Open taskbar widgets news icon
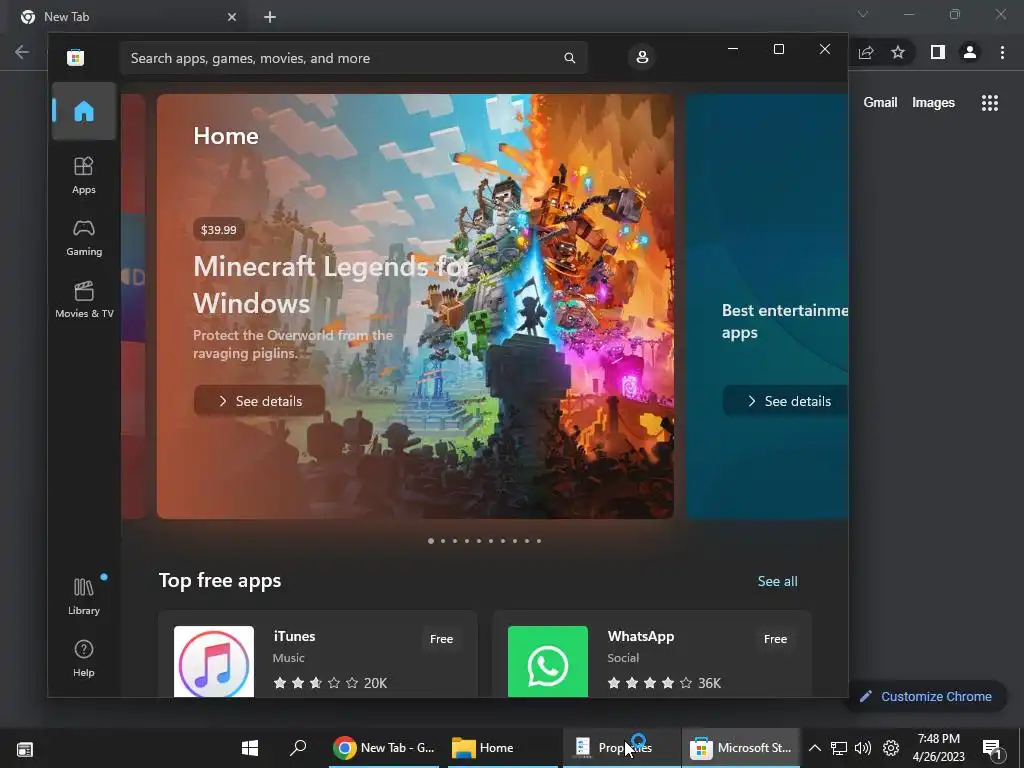The image size is (1024, 768). [x=25, y=749]
